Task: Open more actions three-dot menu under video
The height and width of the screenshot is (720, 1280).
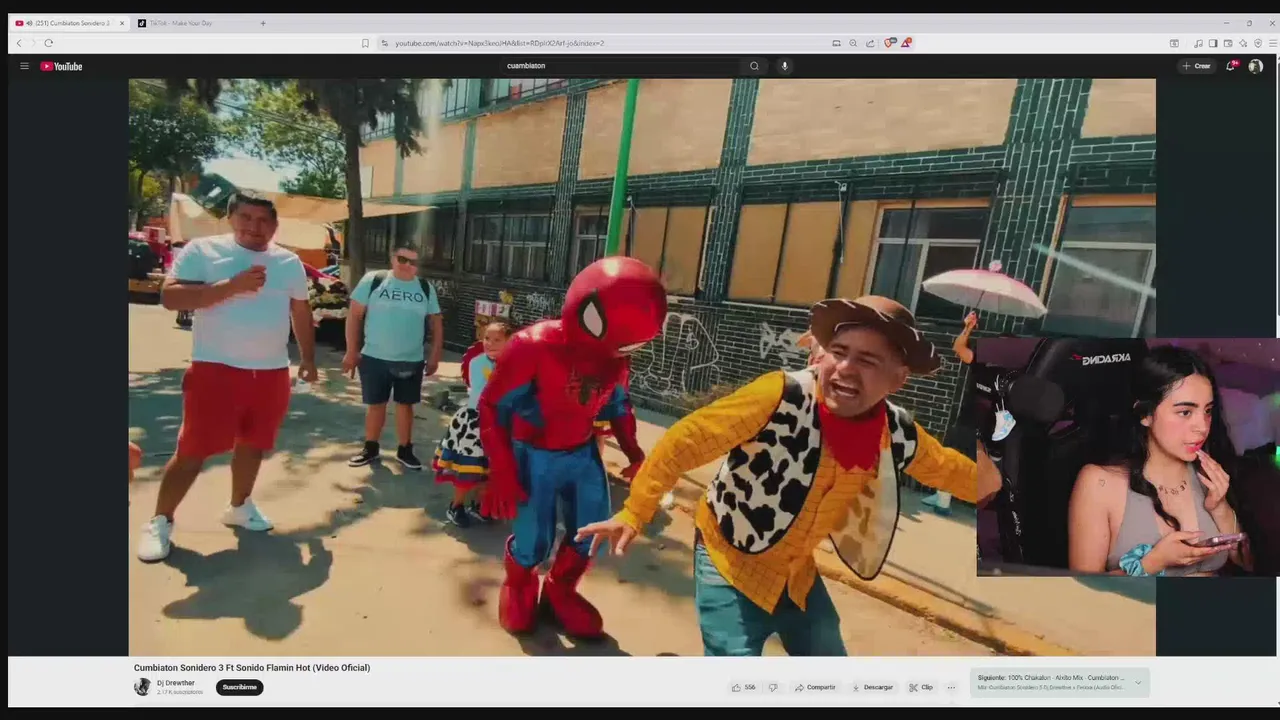Action: pyautogui.click(x=951, y=687)
